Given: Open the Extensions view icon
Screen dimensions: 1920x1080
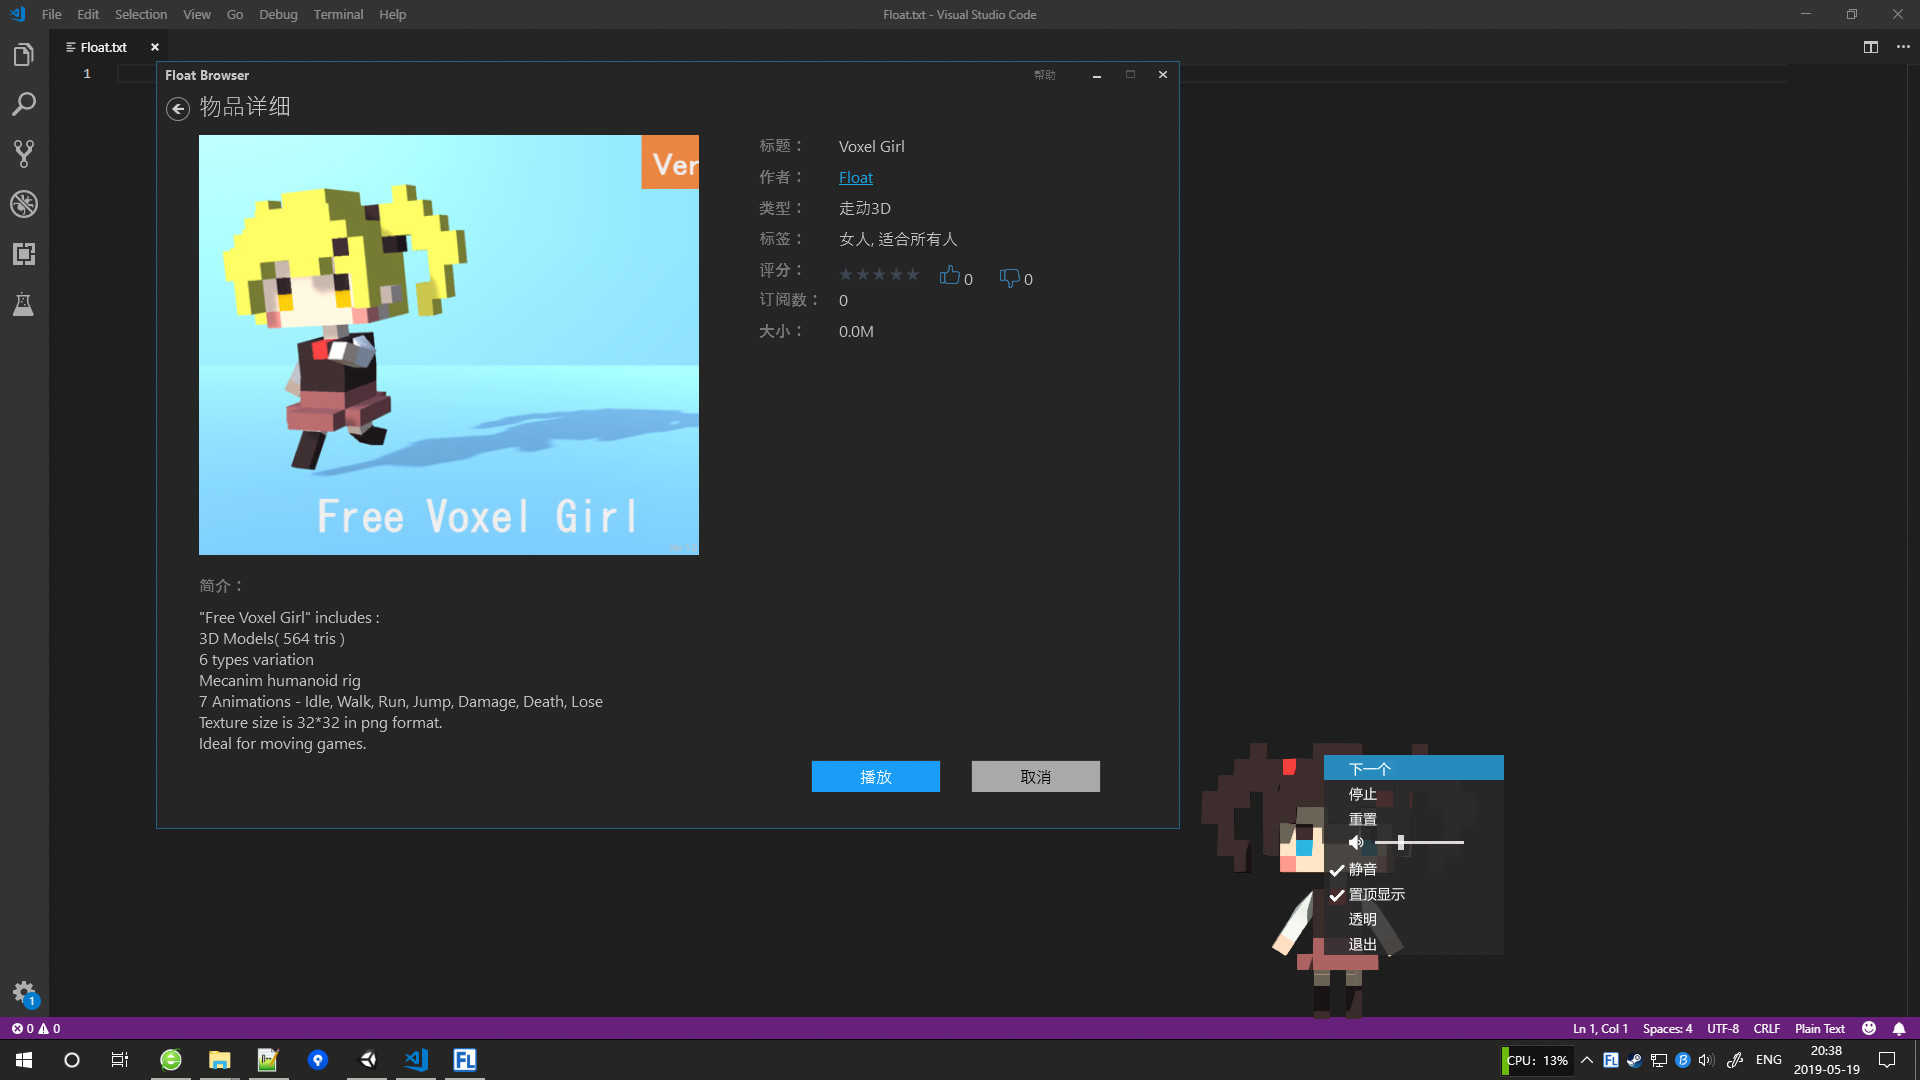Looking at the screenshot, I should click(x=24, y=254).
